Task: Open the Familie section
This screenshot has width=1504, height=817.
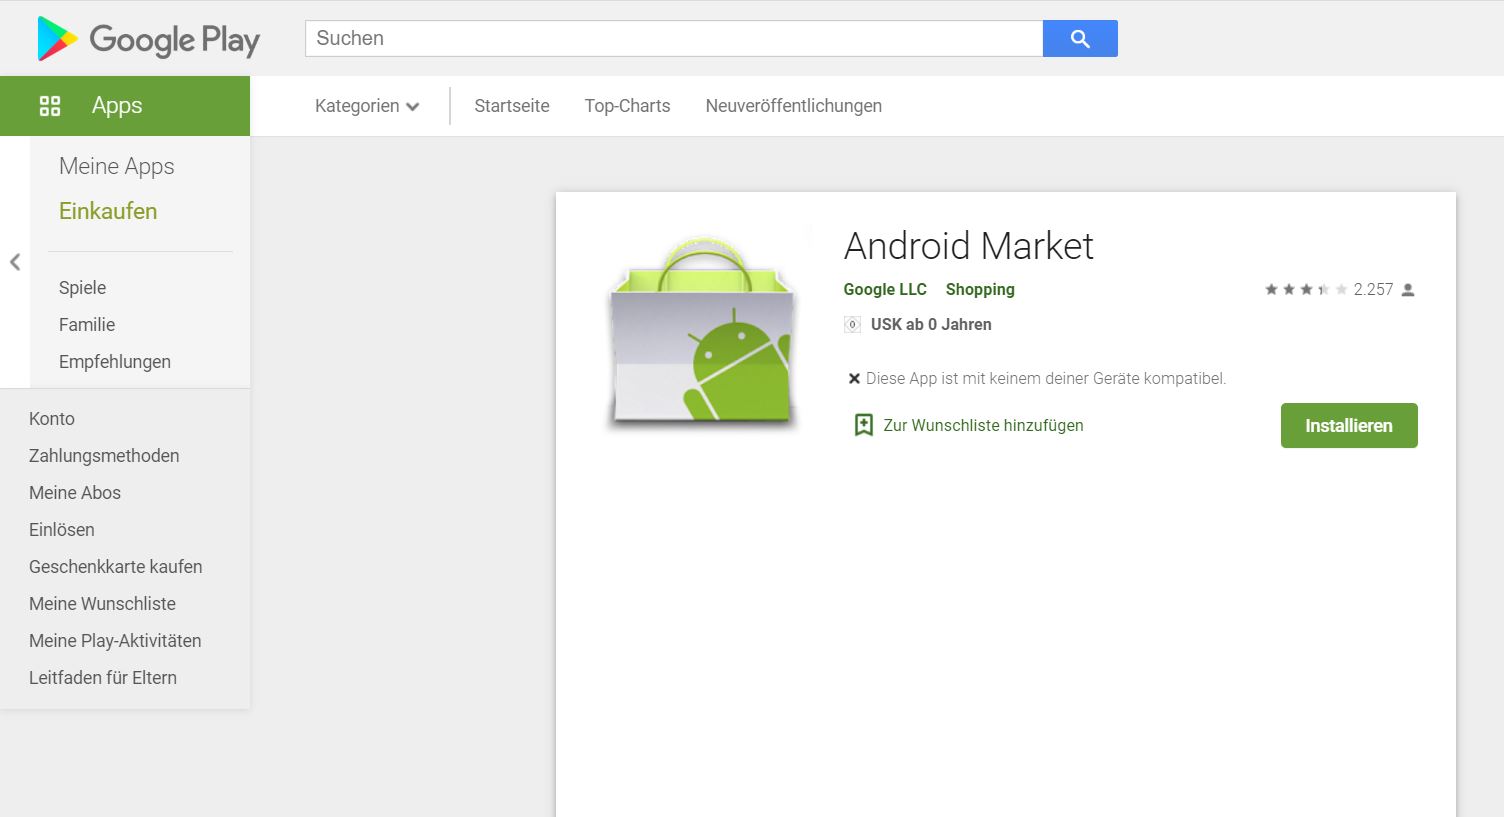Action: click(87, 325)
